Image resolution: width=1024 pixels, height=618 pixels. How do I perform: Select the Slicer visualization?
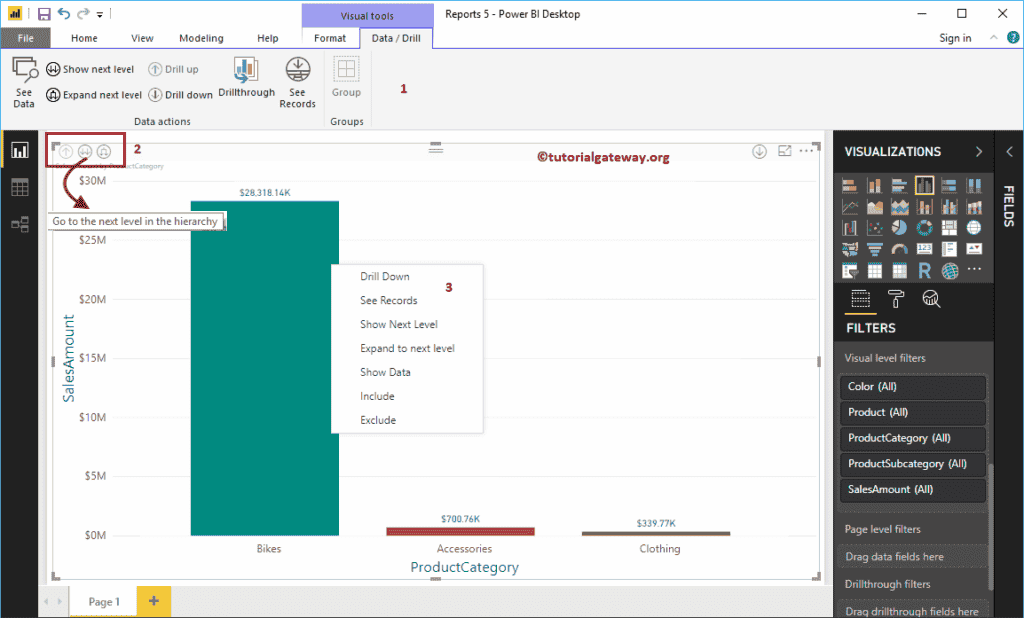[x=850, y=270]
